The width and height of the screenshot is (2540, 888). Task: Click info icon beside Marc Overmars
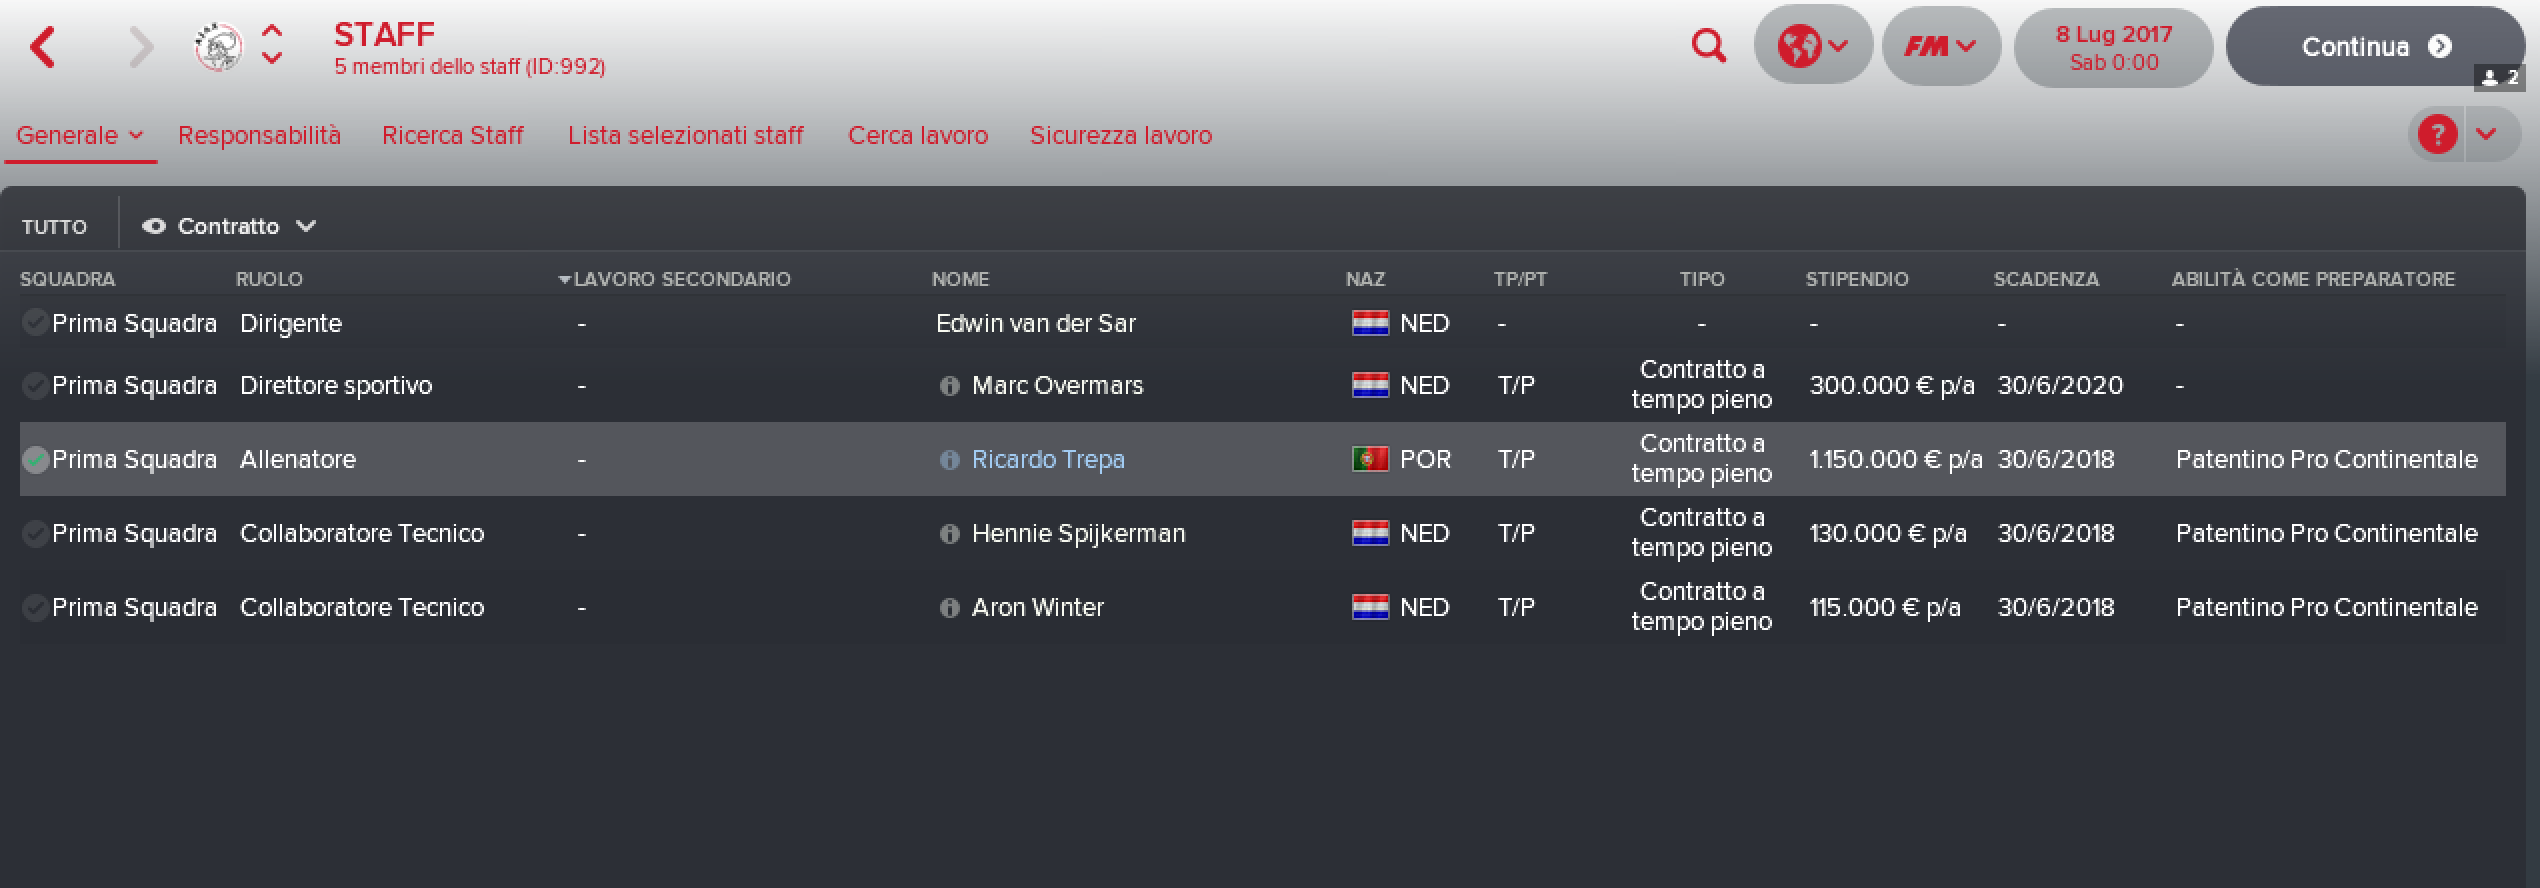[x=949, y=386]
